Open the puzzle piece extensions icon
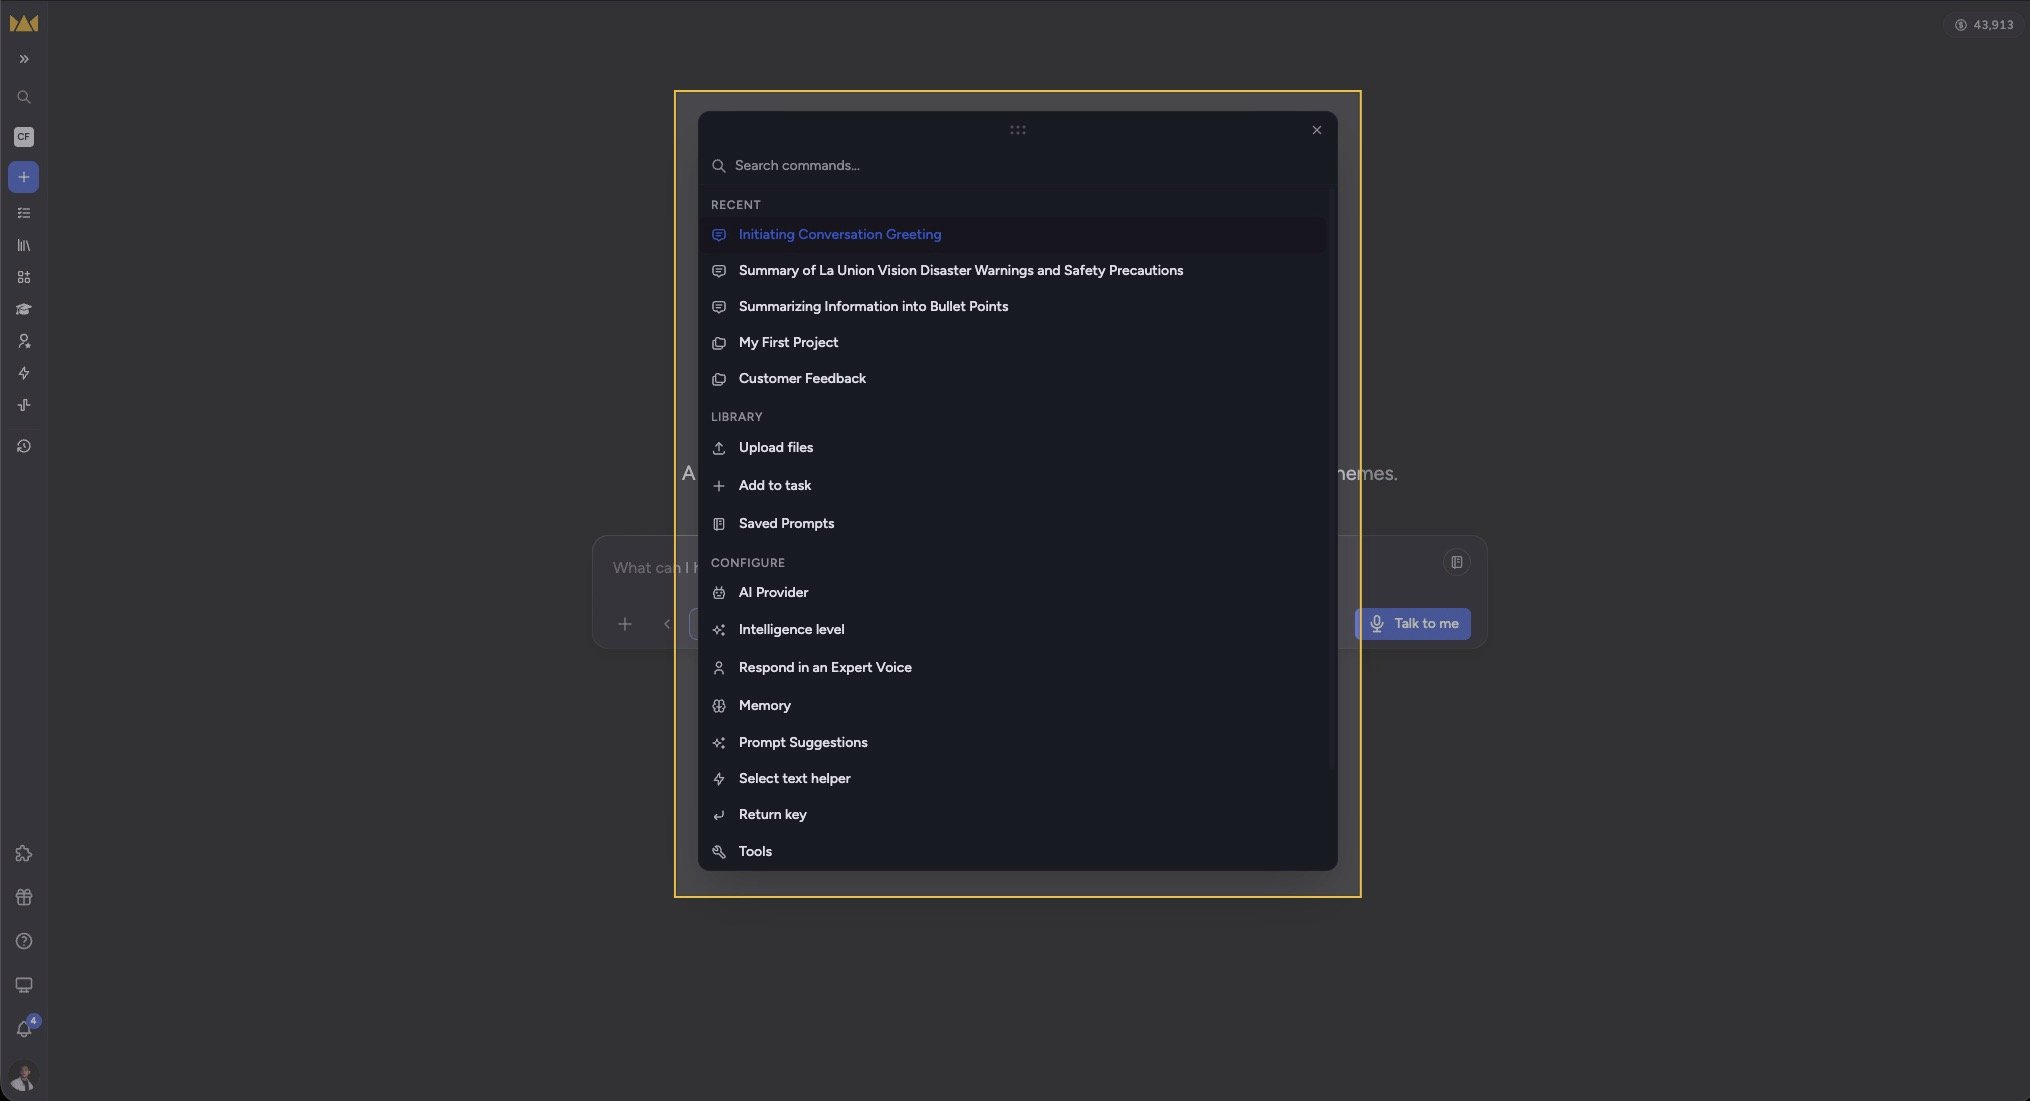2030x1101 pixels. [x=24, y=854]
